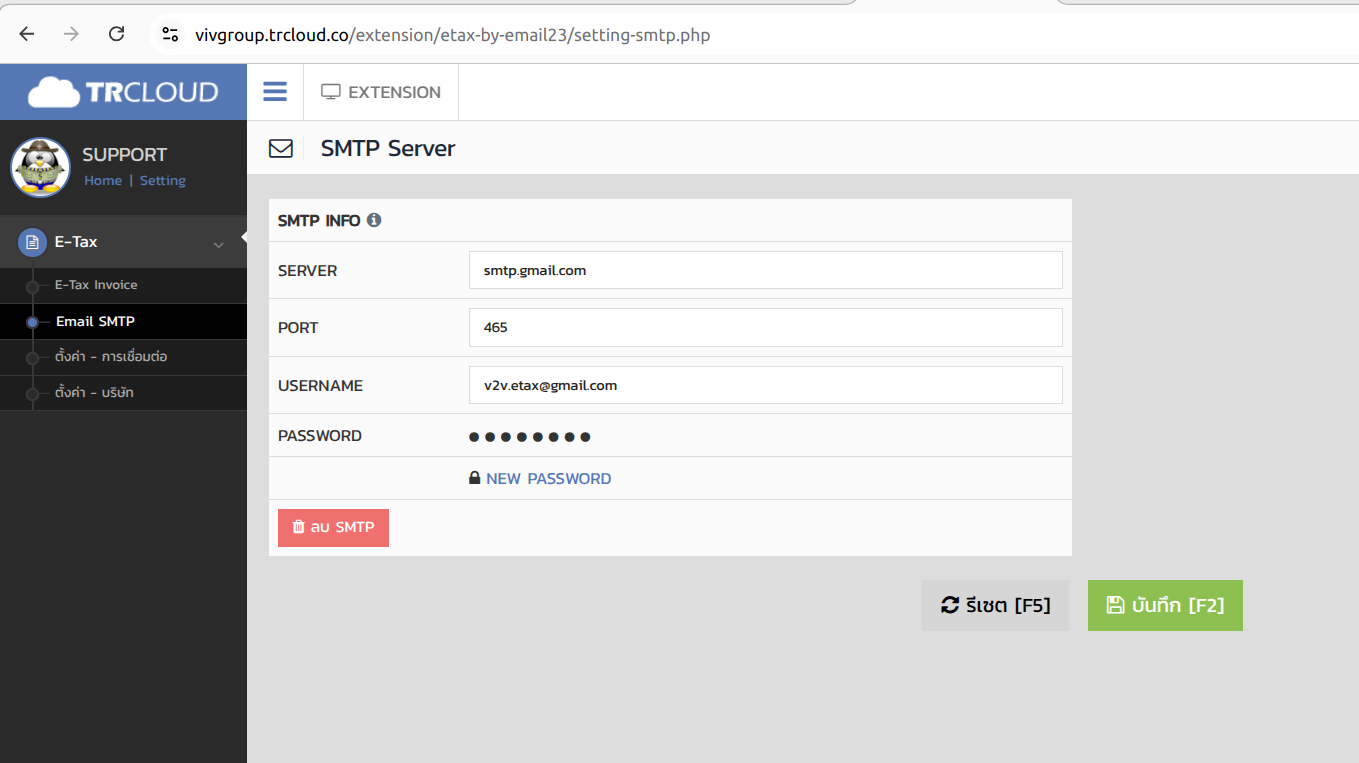This screenshot has height=763, width=1359.
Task: Open the Setting link under SUPPORT
Action: tap(163, 181)
